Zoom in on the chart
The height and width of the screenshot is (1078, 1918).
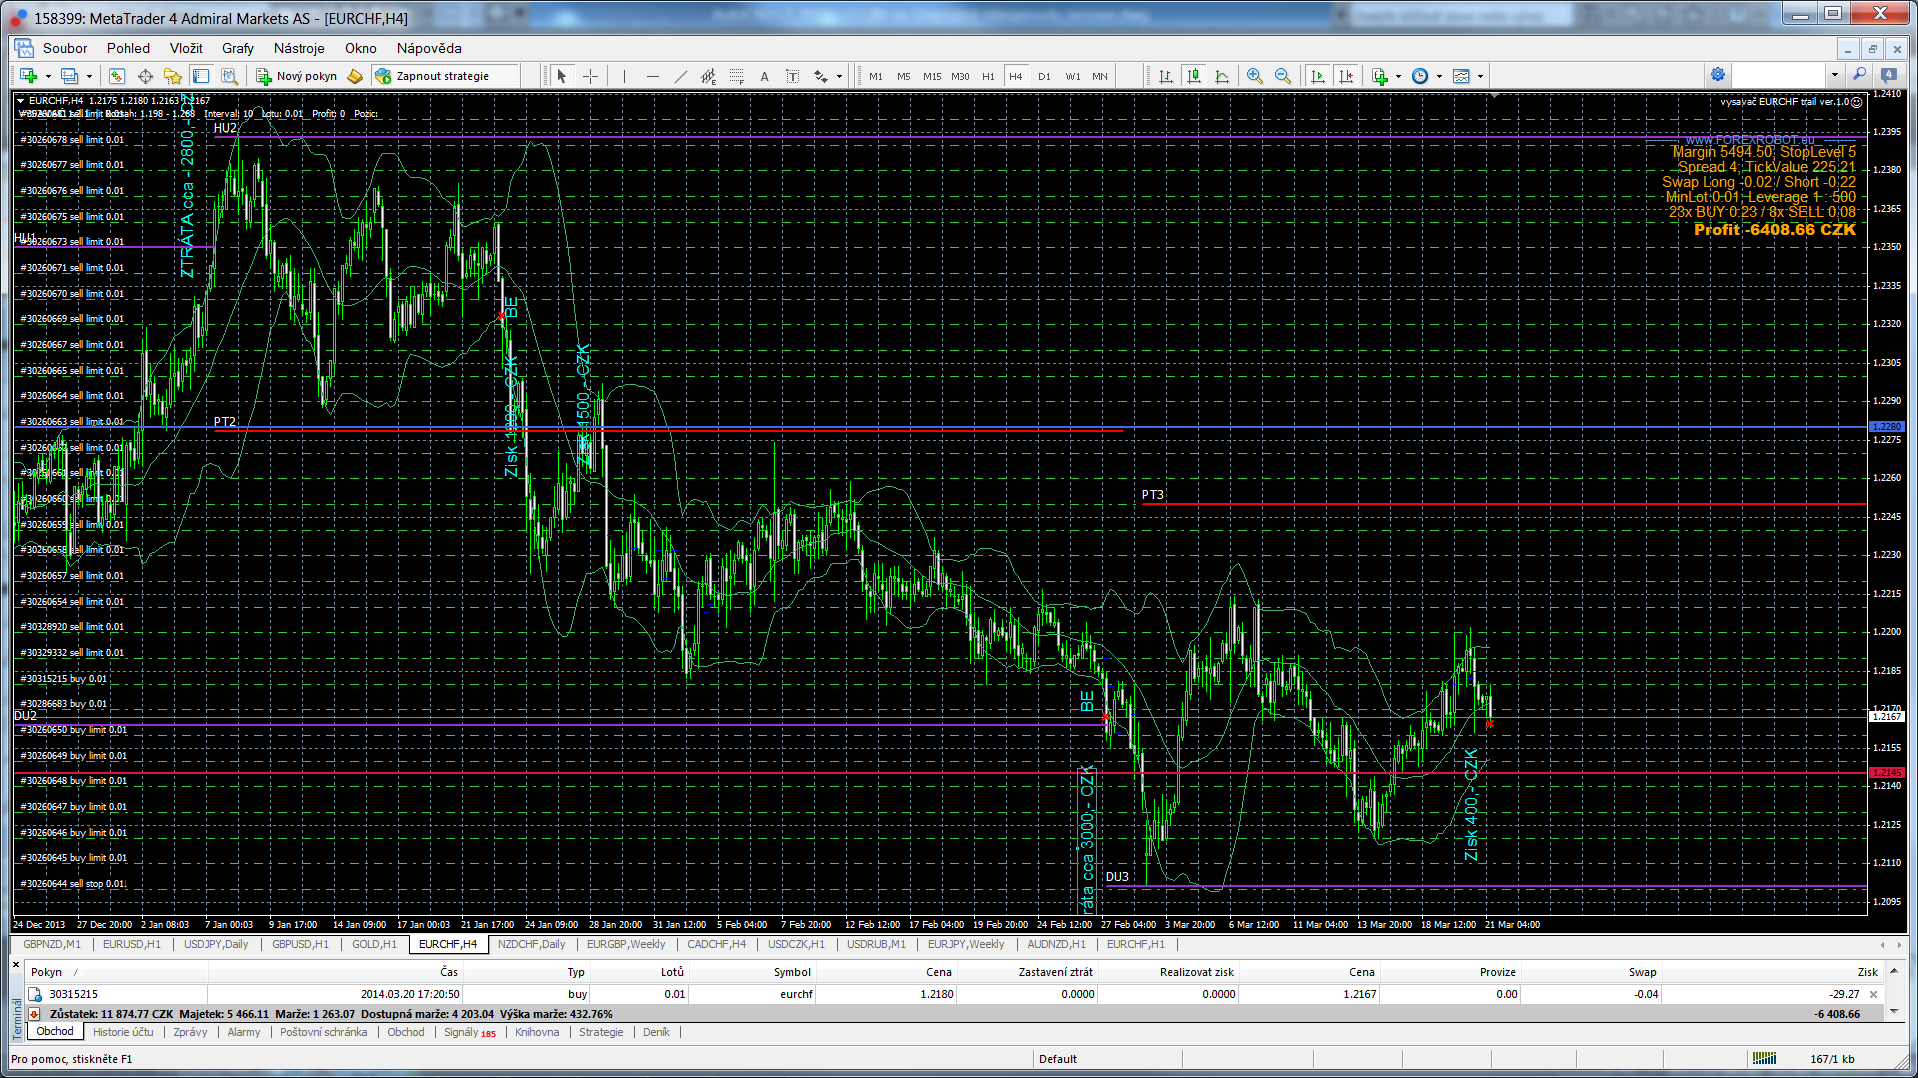pyautogui.click(x=1255, y=76)
